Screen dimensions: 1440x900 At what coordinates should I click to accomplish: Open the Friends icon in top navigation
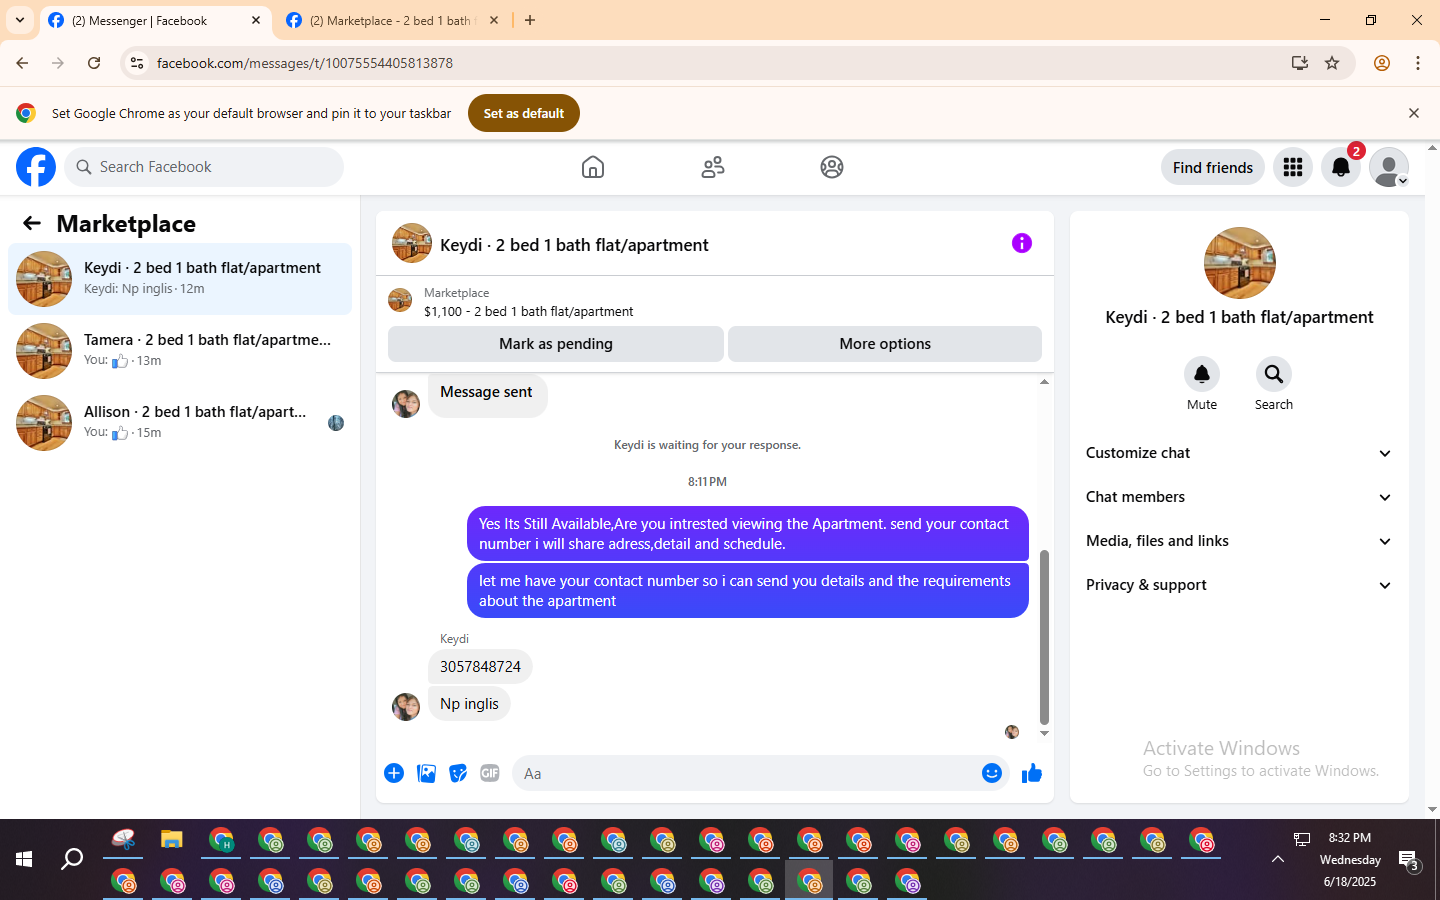pyautogui.click(x=713, y=167)
